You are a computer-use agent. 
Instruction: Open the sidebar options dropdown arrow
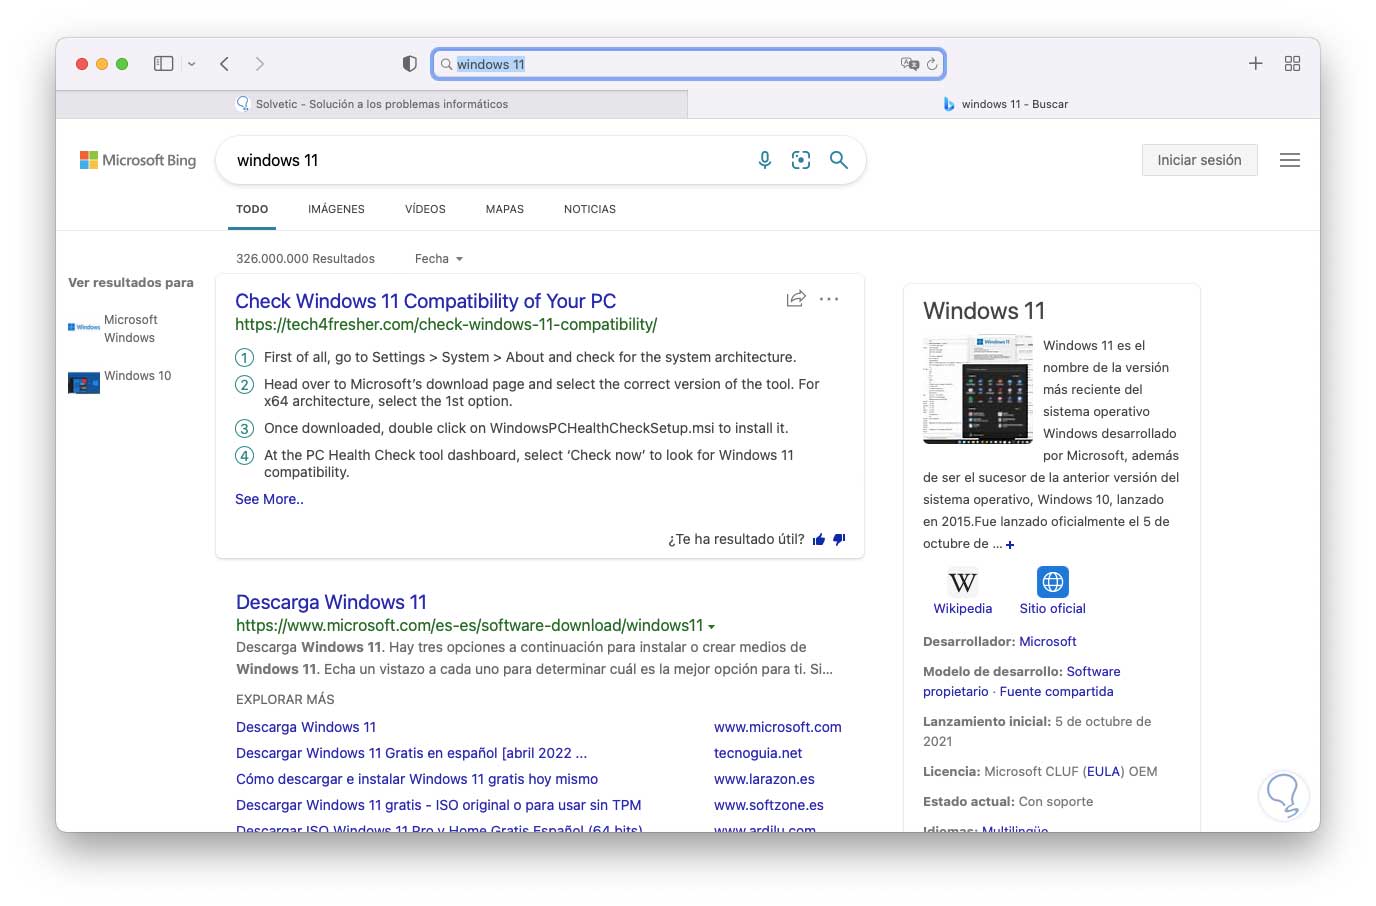click(192, 64)
